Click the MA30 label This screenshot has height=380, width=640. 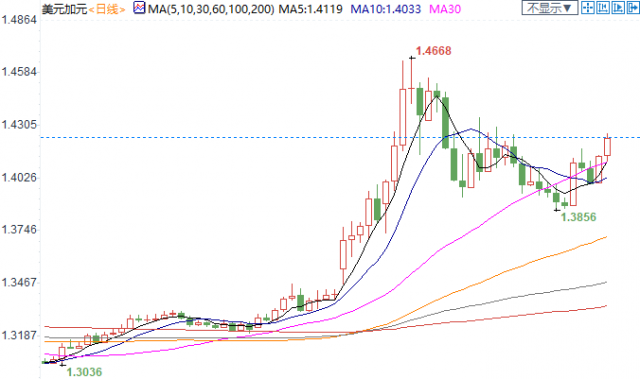point(445,9)
